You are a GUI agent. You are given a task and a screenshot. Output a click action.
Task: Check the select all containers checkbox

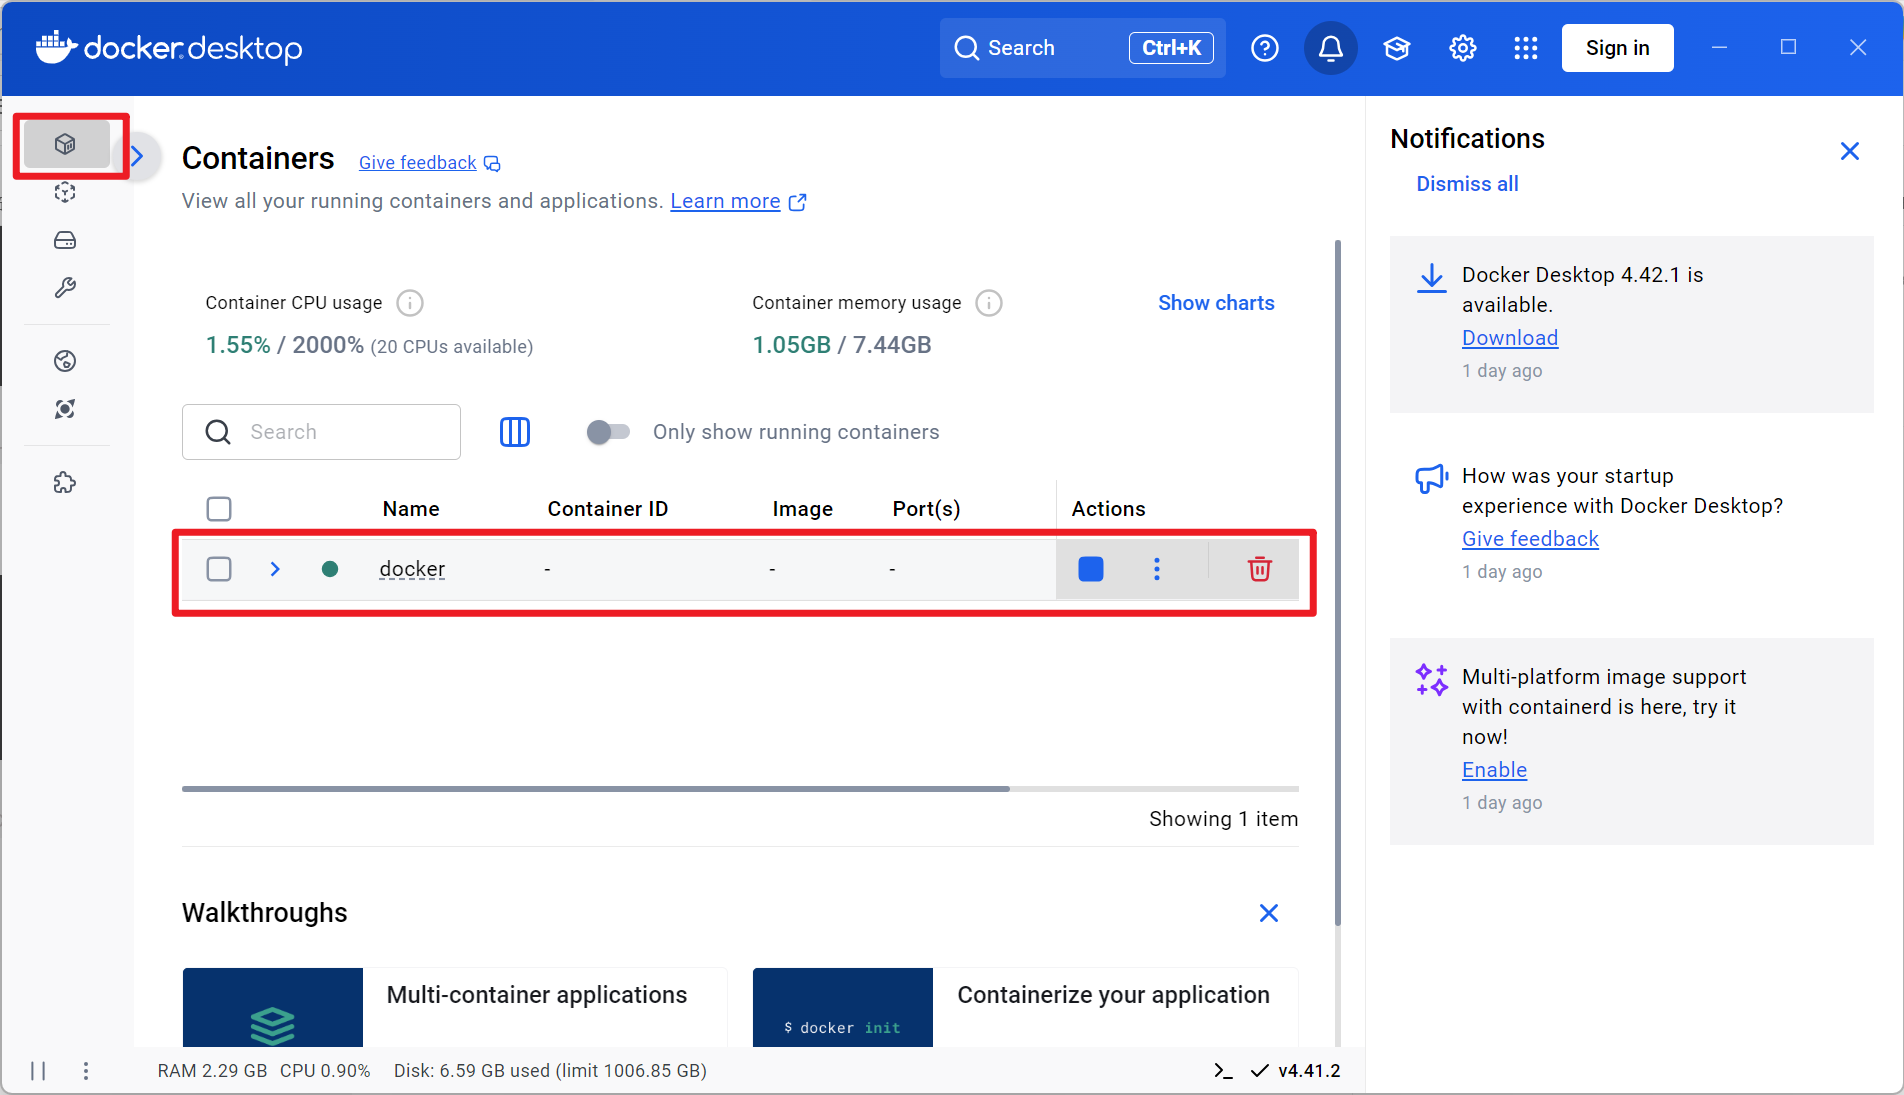click(x=219, y=509)
